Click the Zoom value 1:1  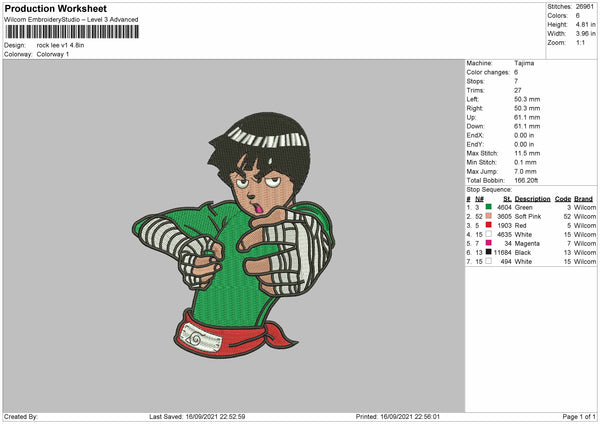[580, 42]
